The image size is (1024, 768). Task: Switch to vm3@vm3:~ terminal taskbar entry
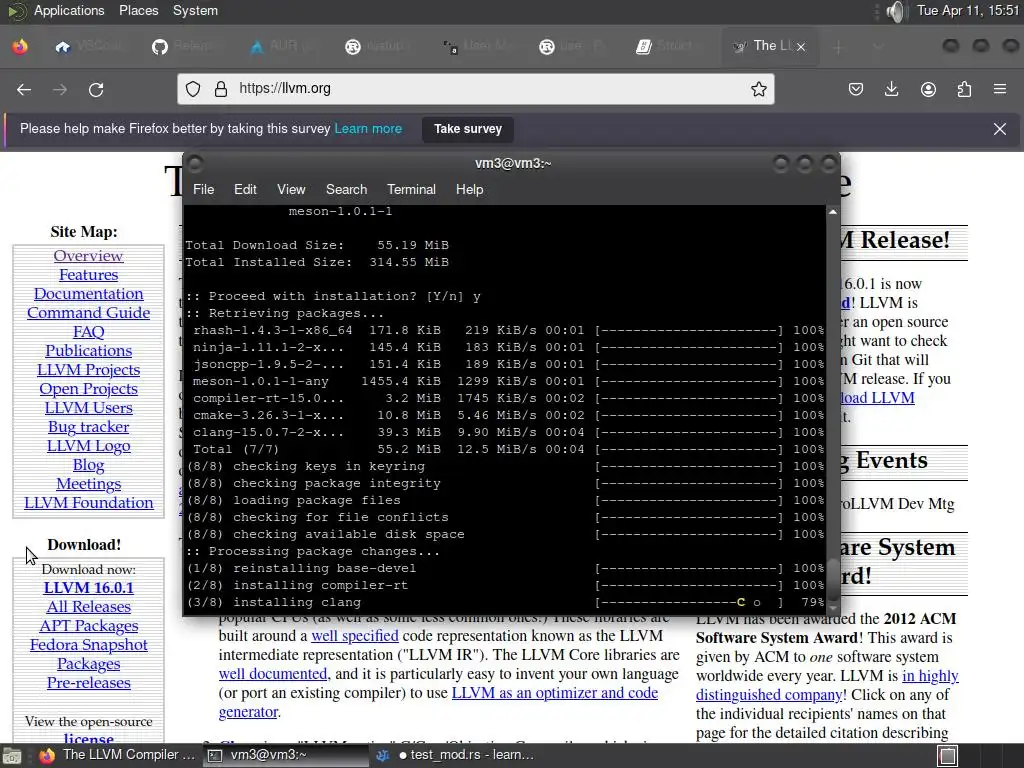(284, 755)
